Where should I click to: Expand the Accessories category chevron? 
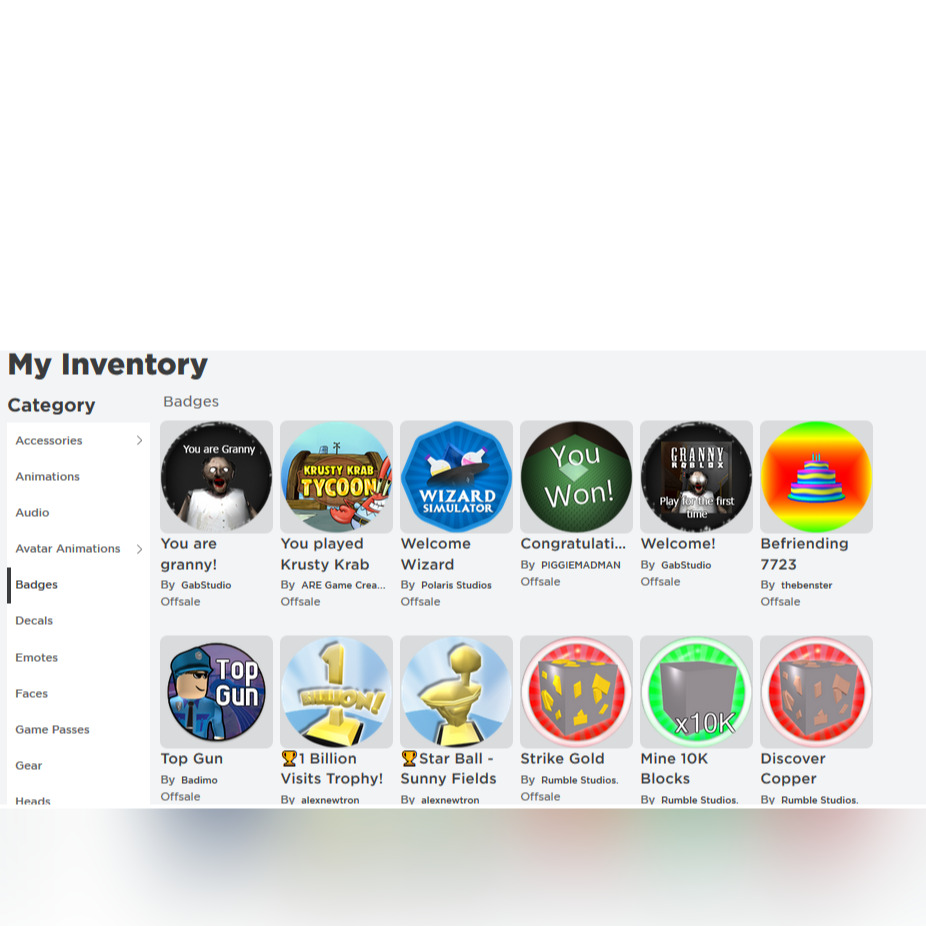(x=139, y=440)
